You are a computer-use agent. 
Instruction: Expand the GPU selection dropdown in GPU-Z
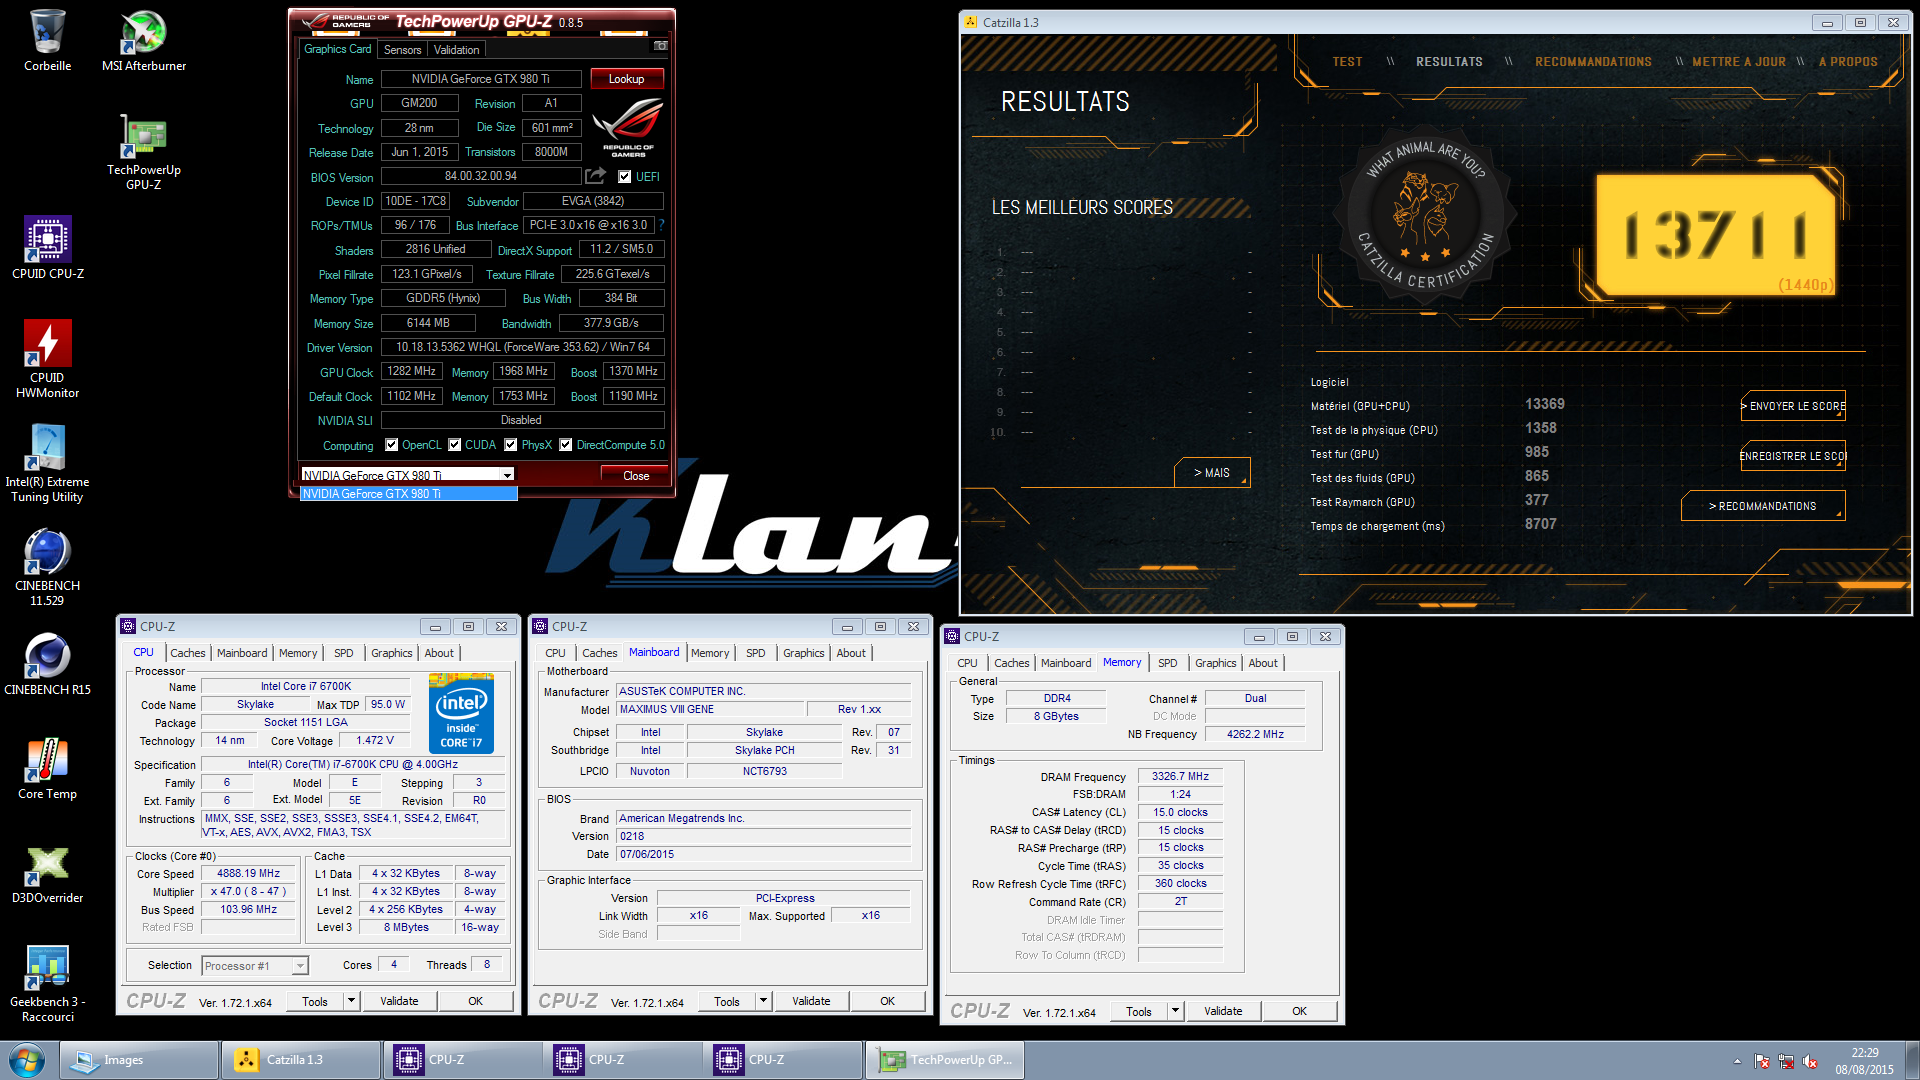coord(508,475)
